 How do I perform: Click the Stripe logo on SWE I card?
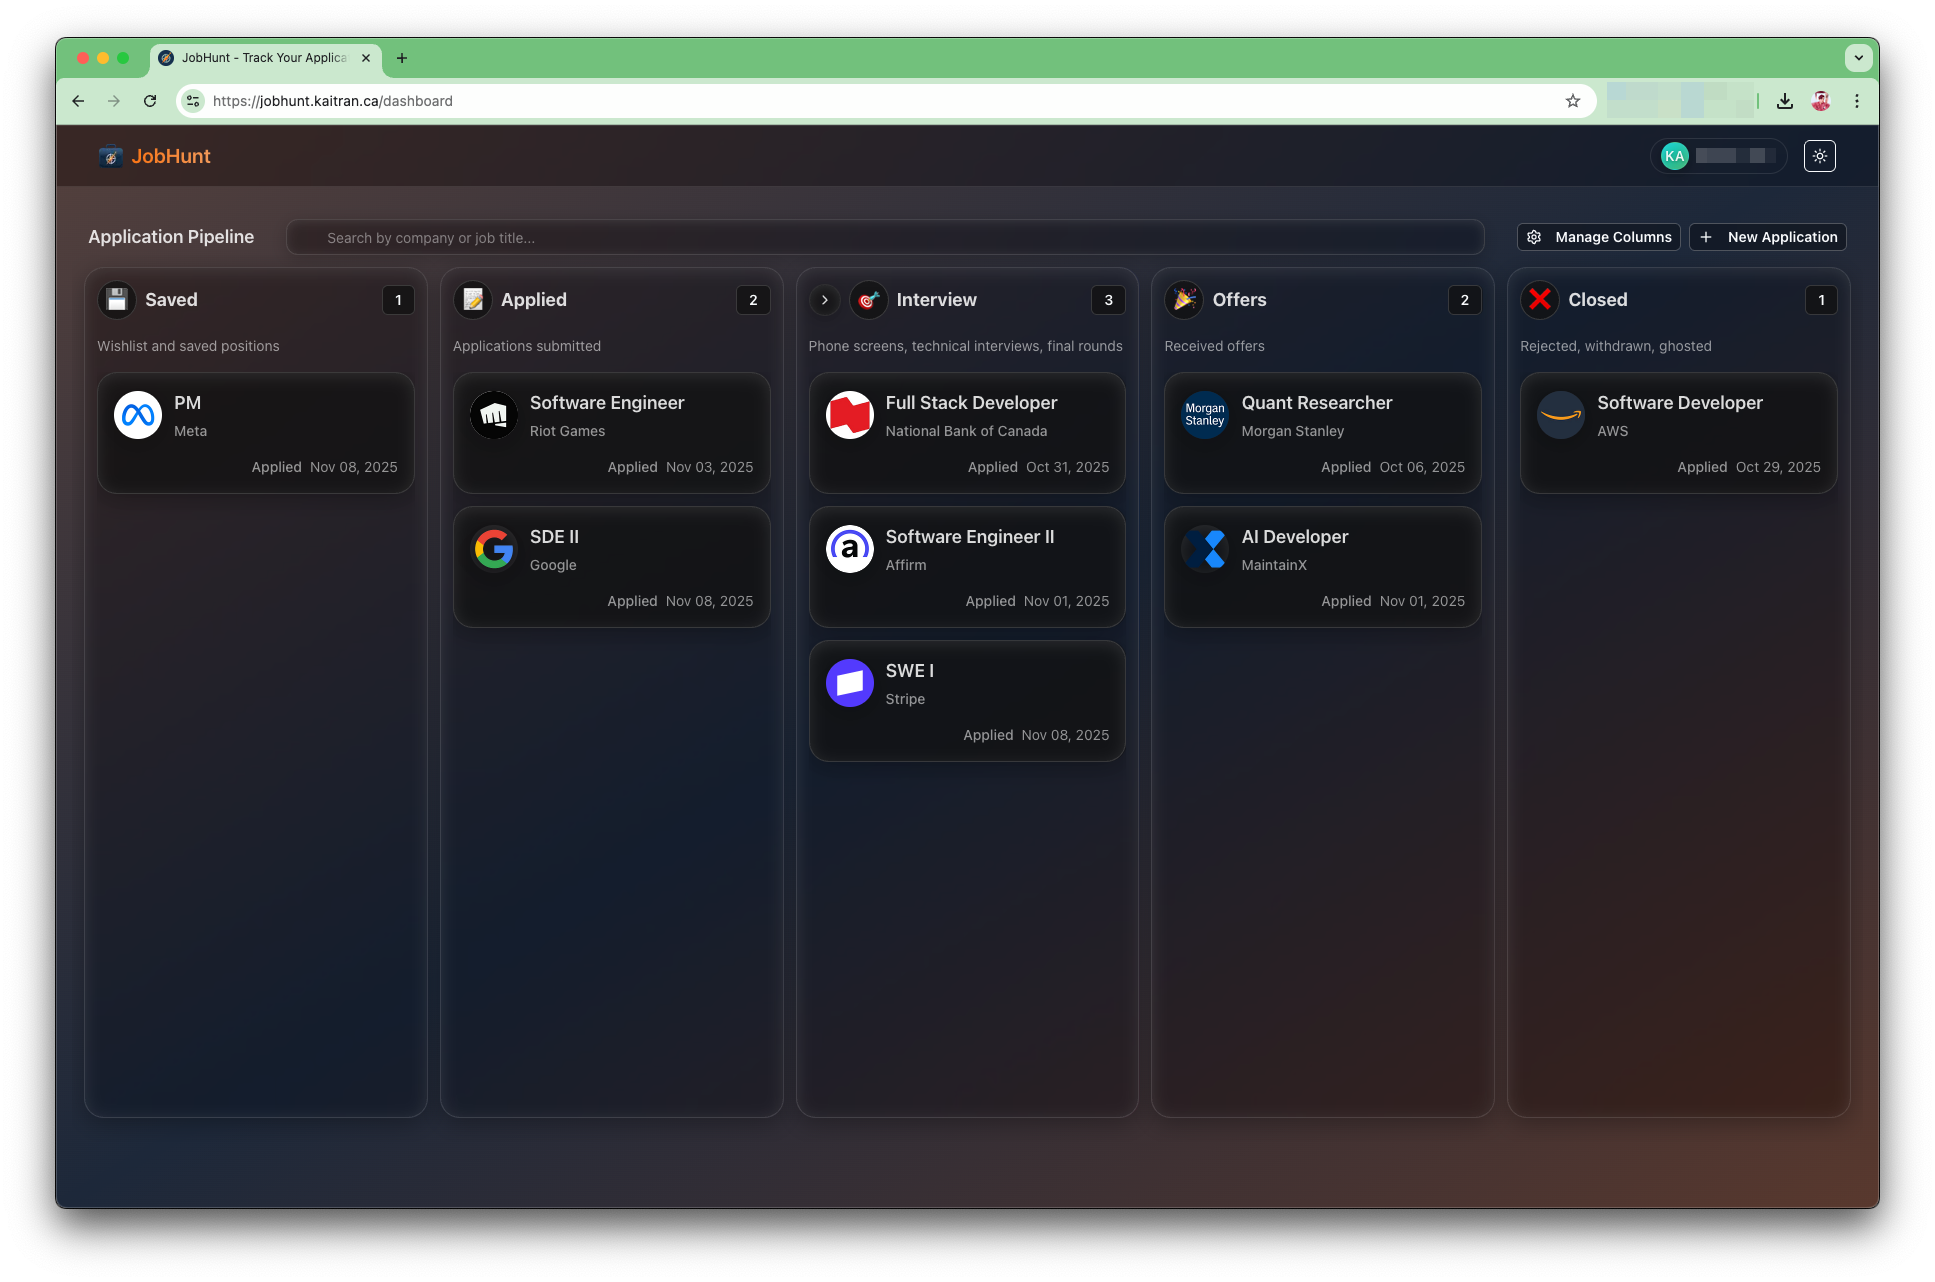point(849,683)
